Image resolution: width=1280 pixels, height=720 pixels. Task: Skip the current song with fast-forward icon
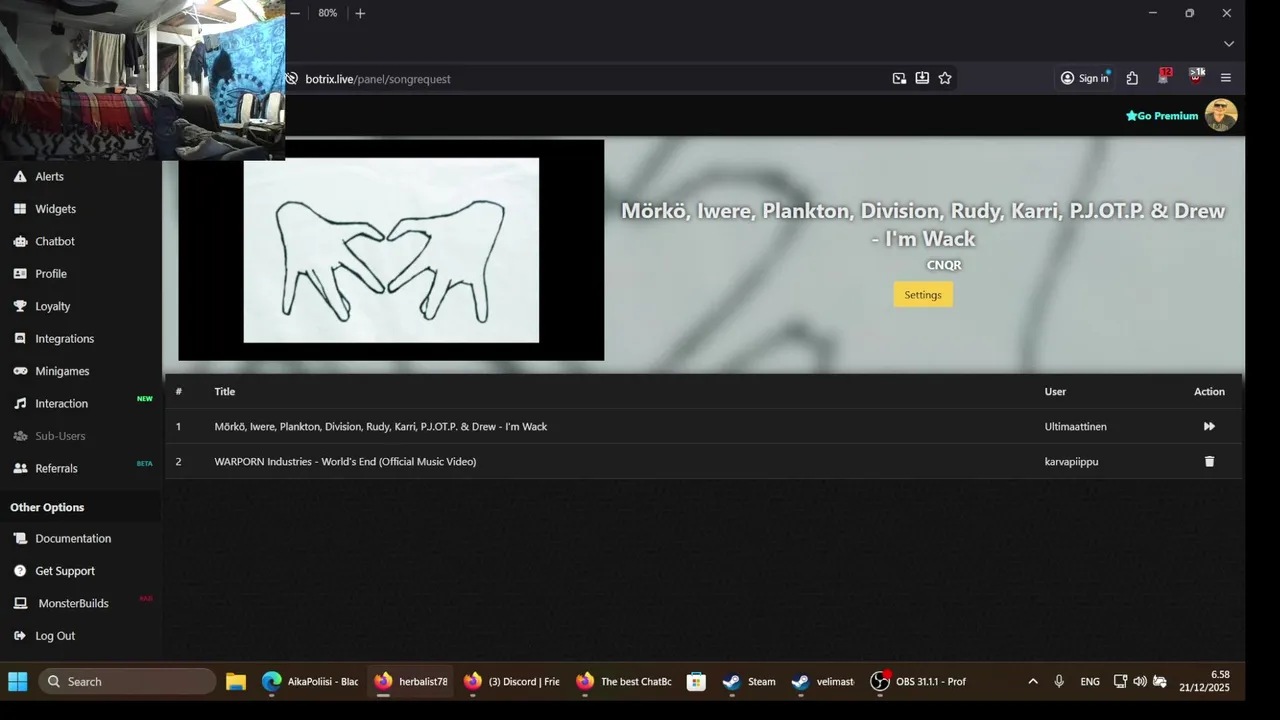pos(1209,426)
